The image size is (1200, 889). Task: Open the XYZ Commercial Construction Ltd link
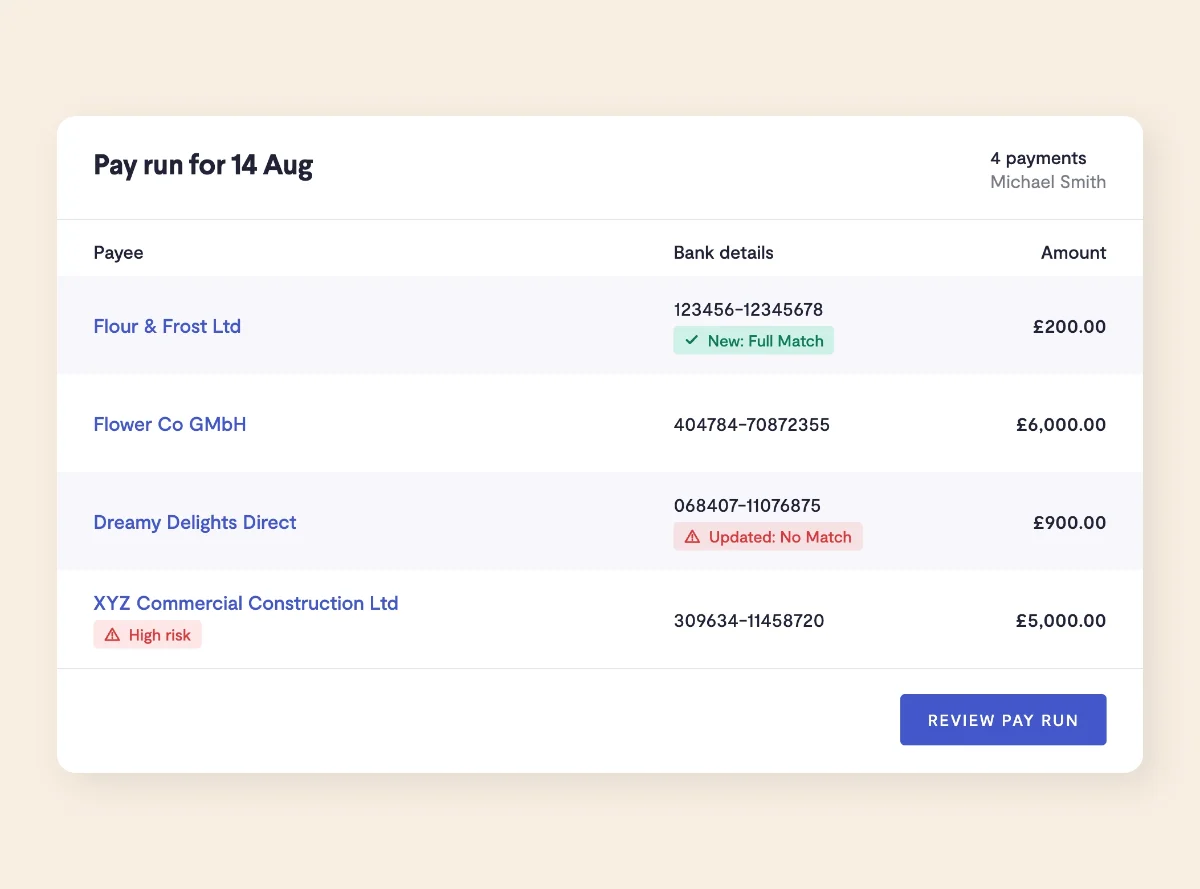[x=246, y=603]
